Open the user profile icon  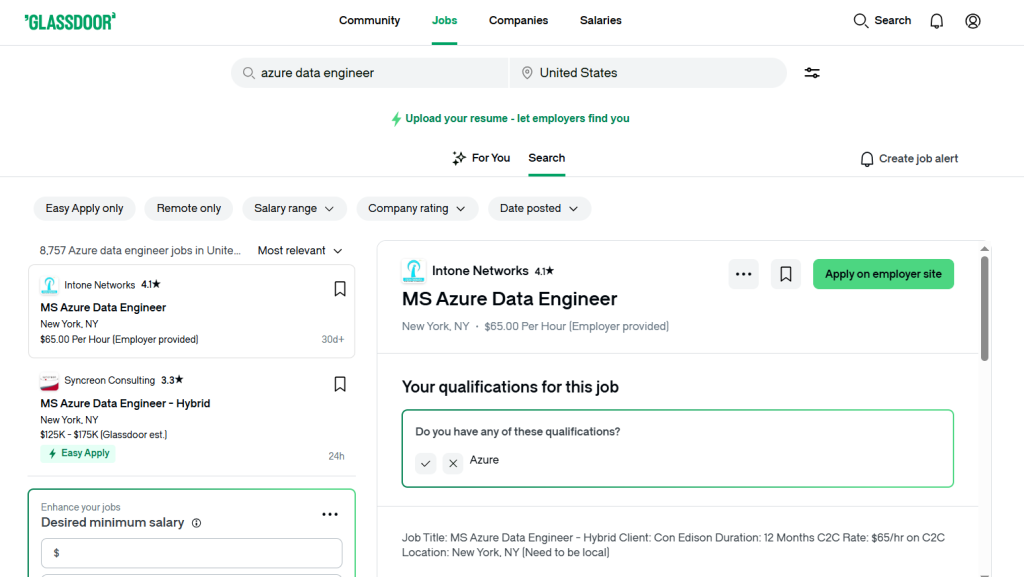pos(972,21)
